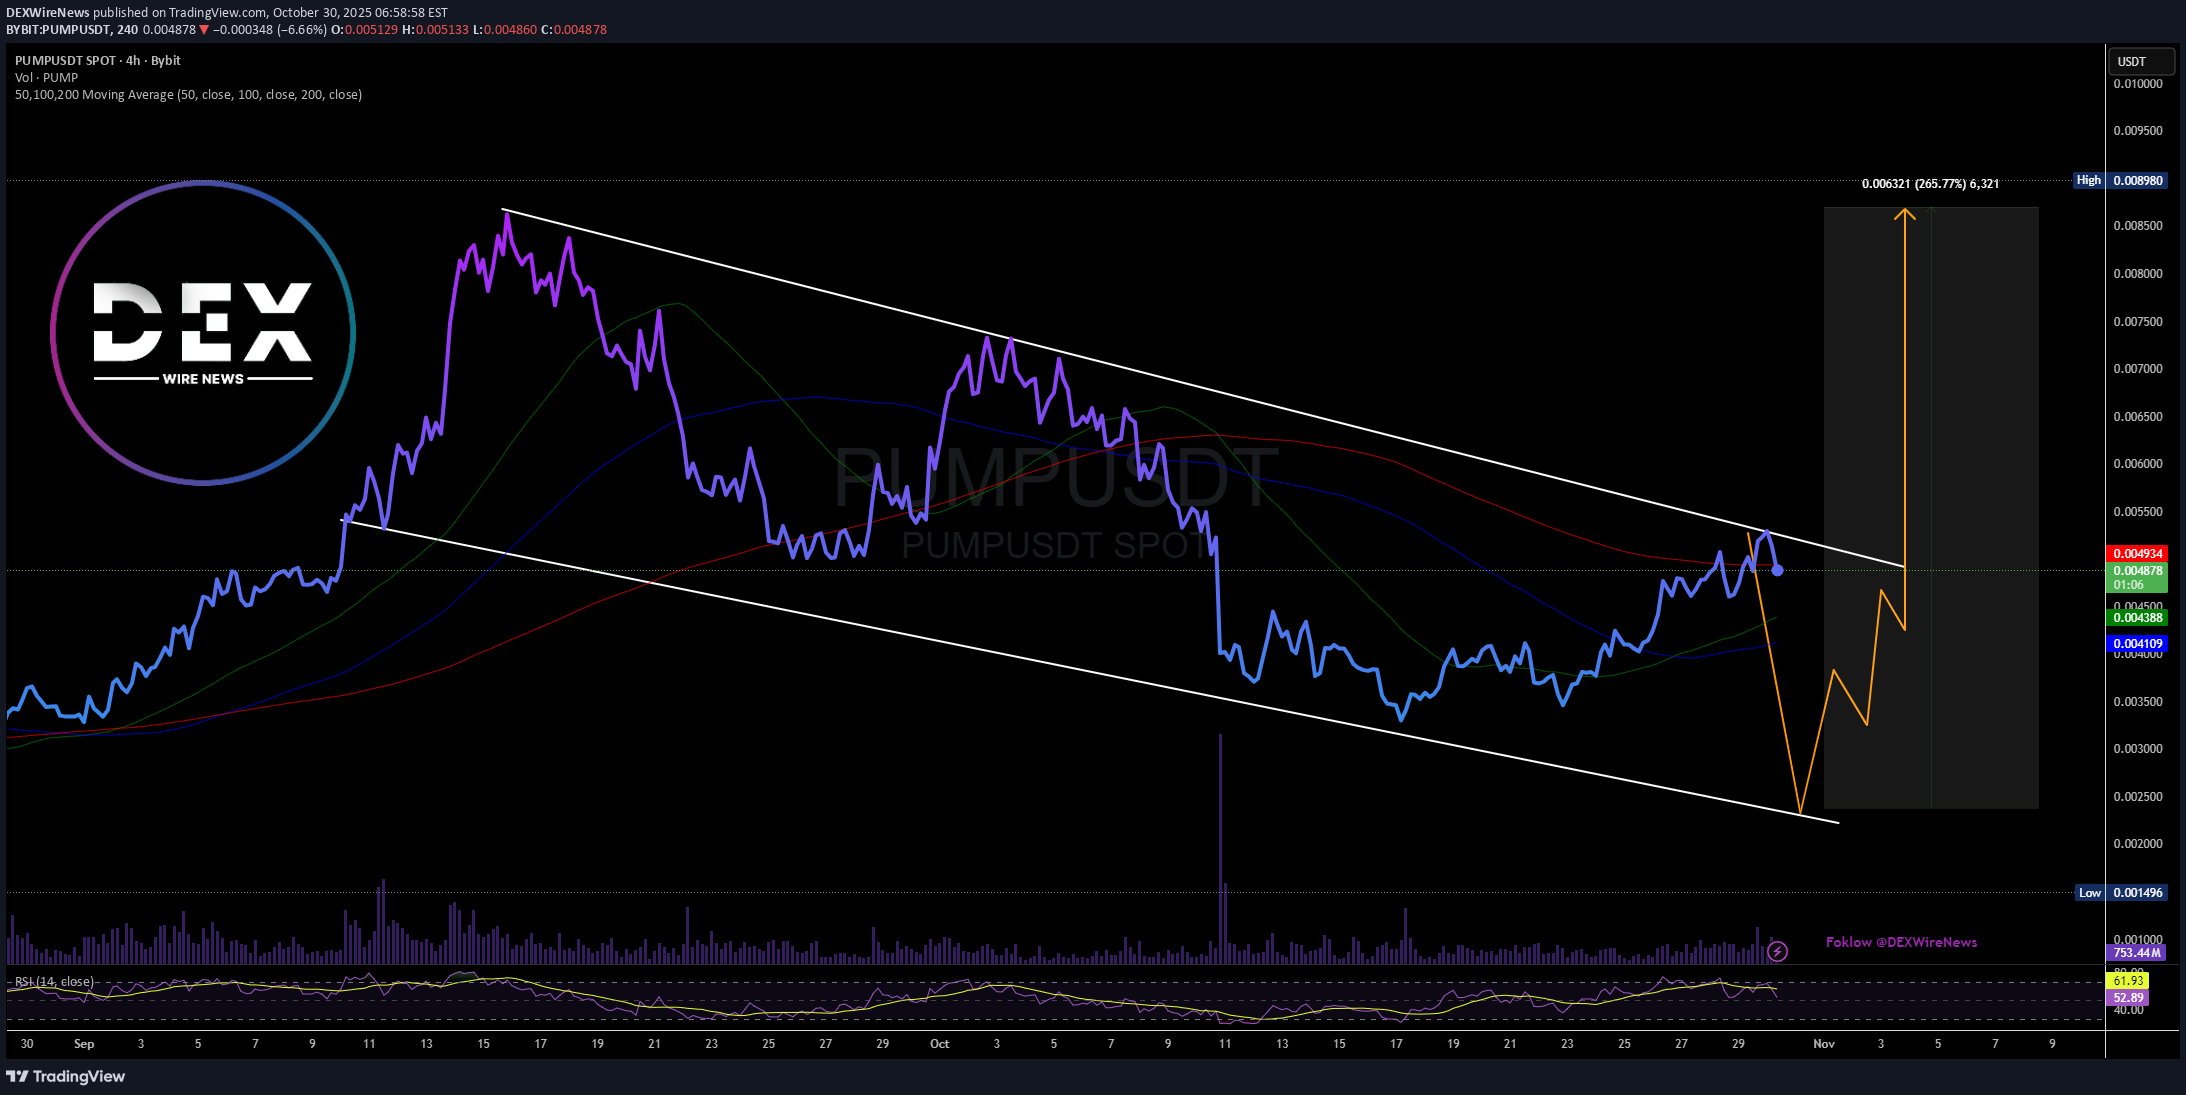The width and height of the screenshot is (2186, 1095).
Task: Click the RSI (14, close) indicator label
Action: [x=55, y=981]
